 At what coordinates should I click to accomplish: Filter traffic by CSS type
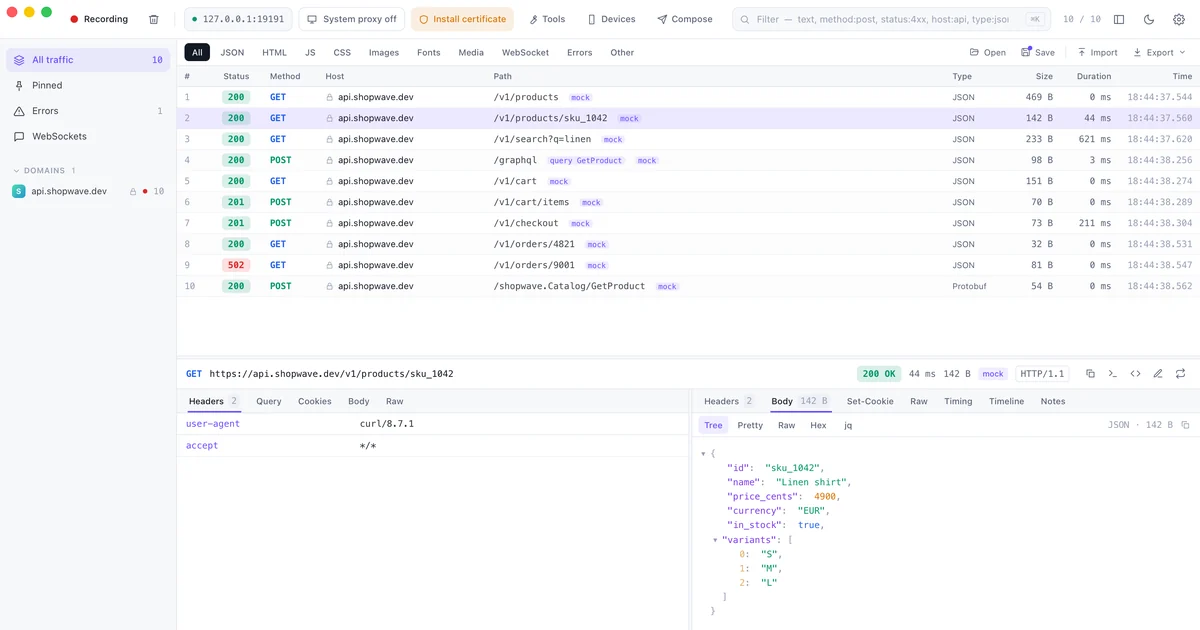[x=342, y=52]
